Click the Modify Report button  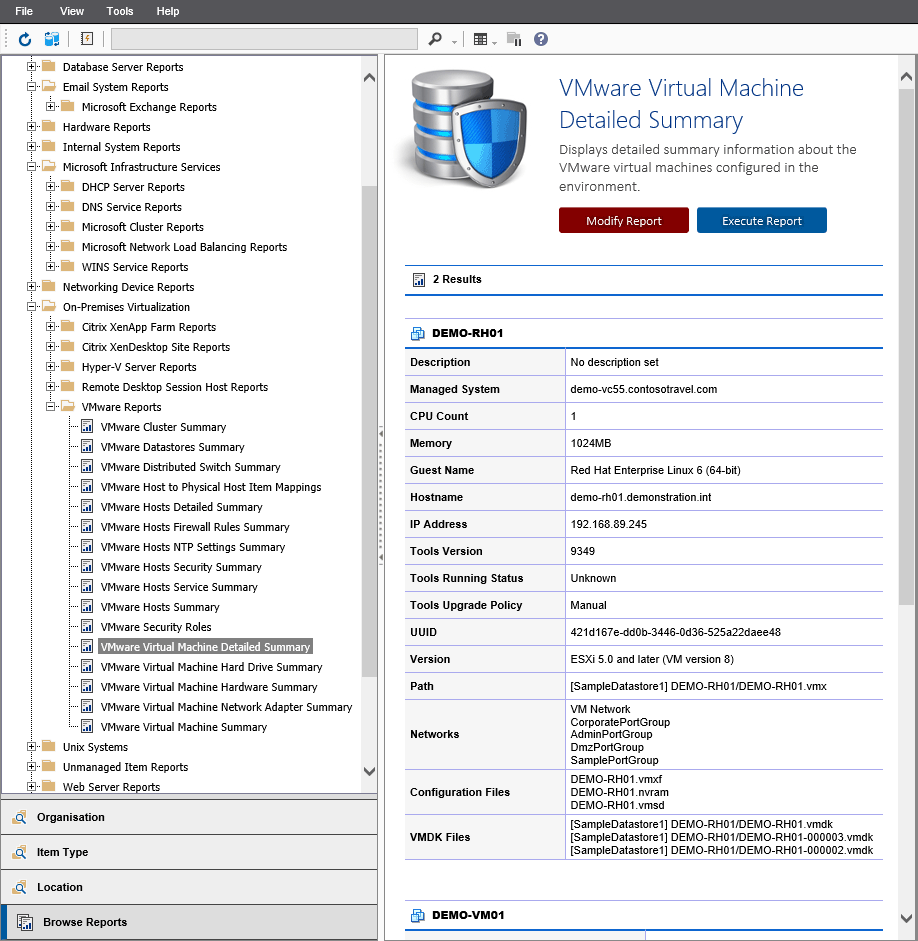coord(623,220)
